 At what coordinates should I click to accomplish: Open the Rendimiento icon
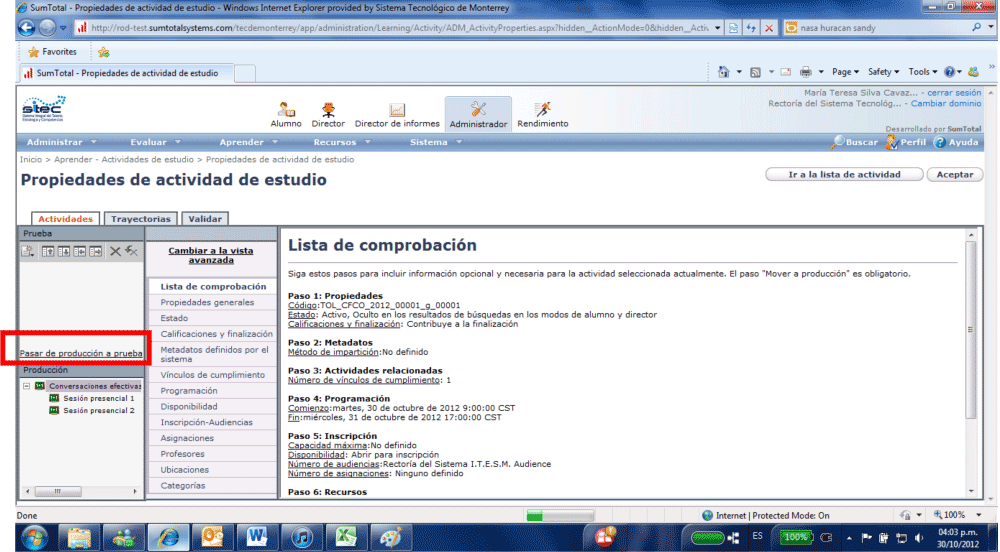[543, 115]
